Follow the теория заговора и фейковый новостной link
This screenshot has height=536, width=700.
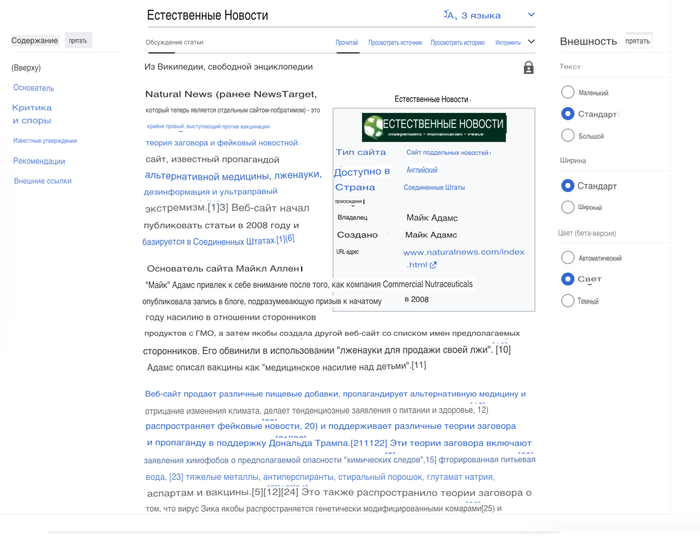[x=221, y=143]
